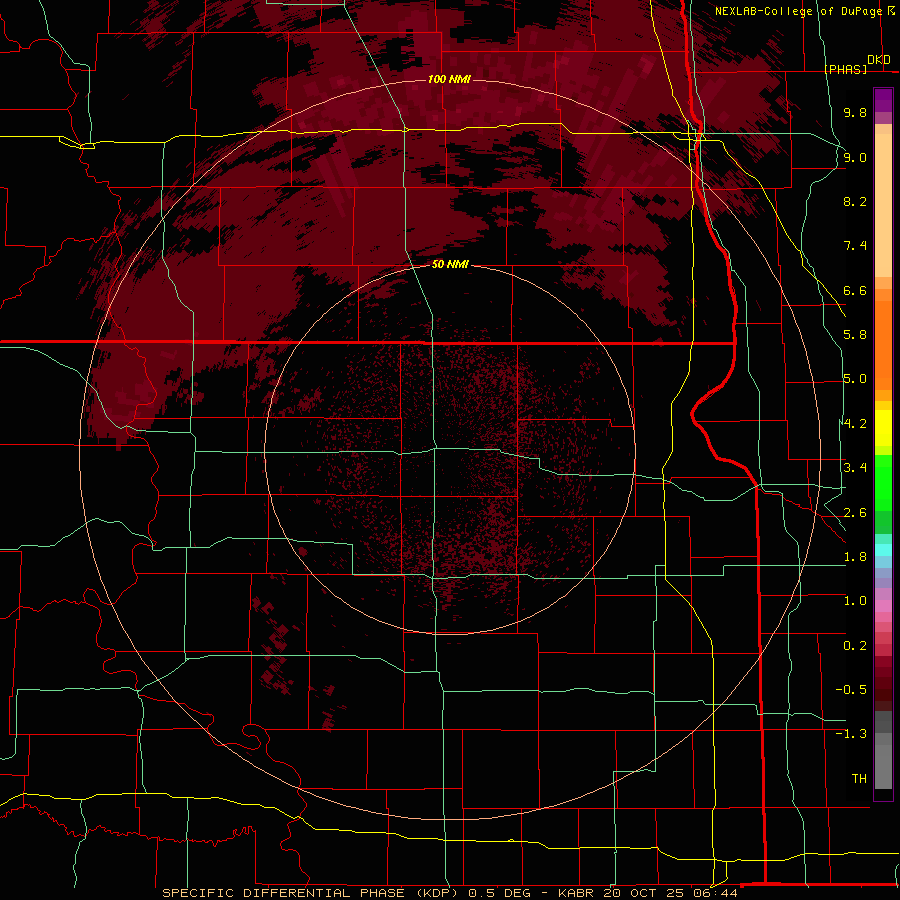Click the TH label at the scale bottom
This screenshot has width=900, height=900.
(859, 779)
